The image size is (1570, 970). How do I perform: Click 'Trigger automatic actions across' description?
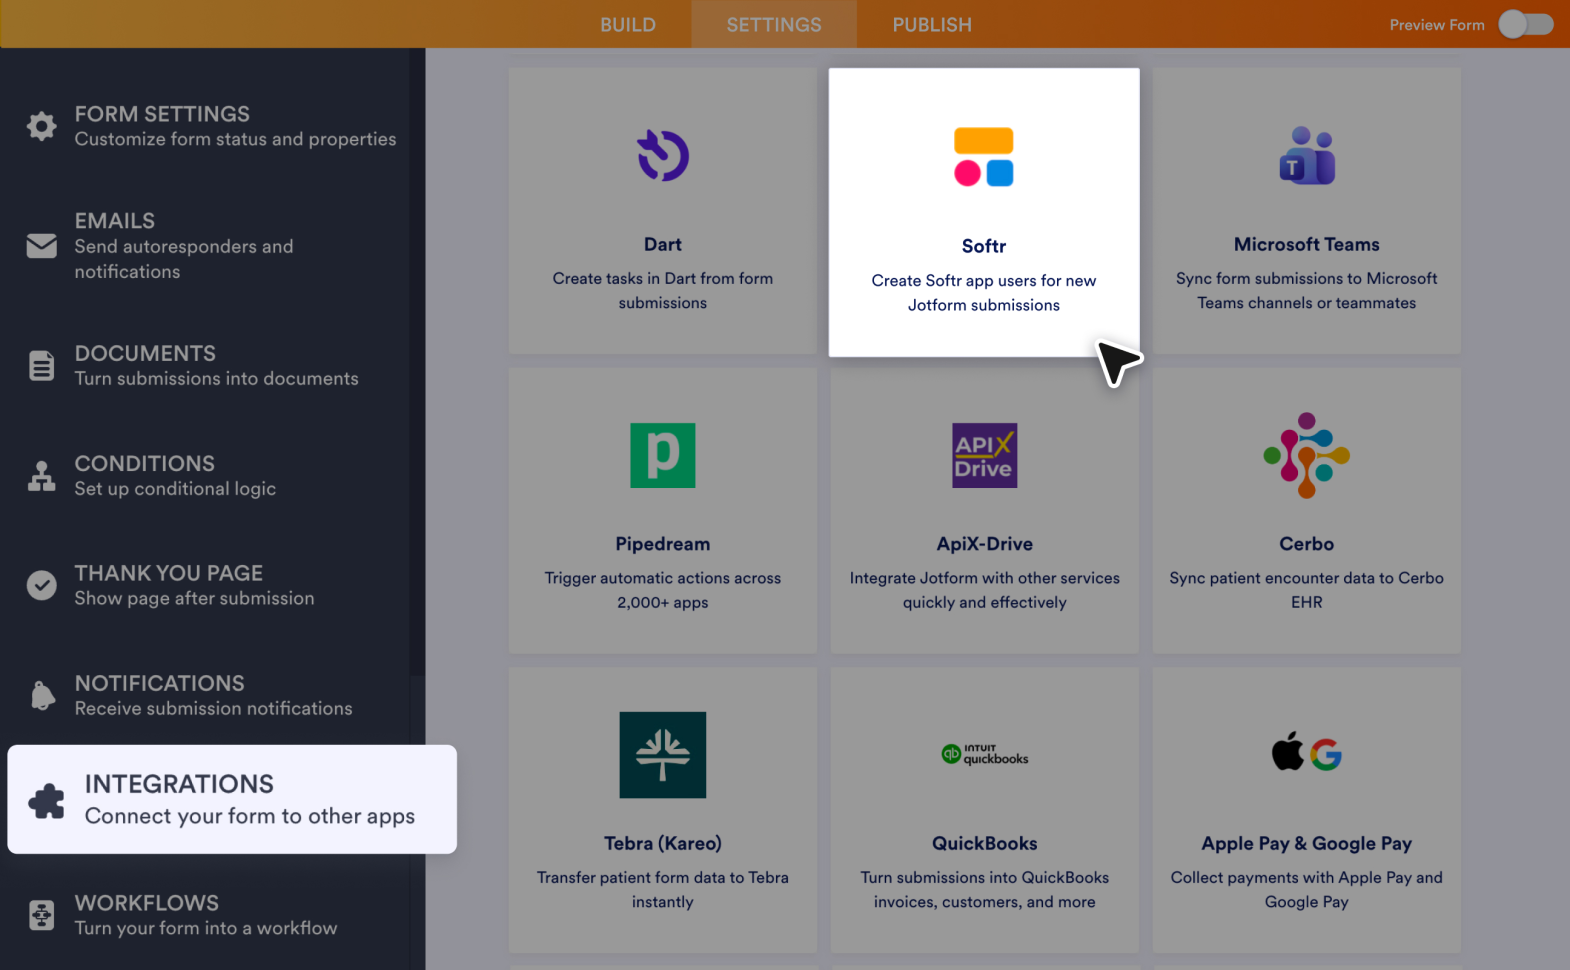tap(663, 590)
